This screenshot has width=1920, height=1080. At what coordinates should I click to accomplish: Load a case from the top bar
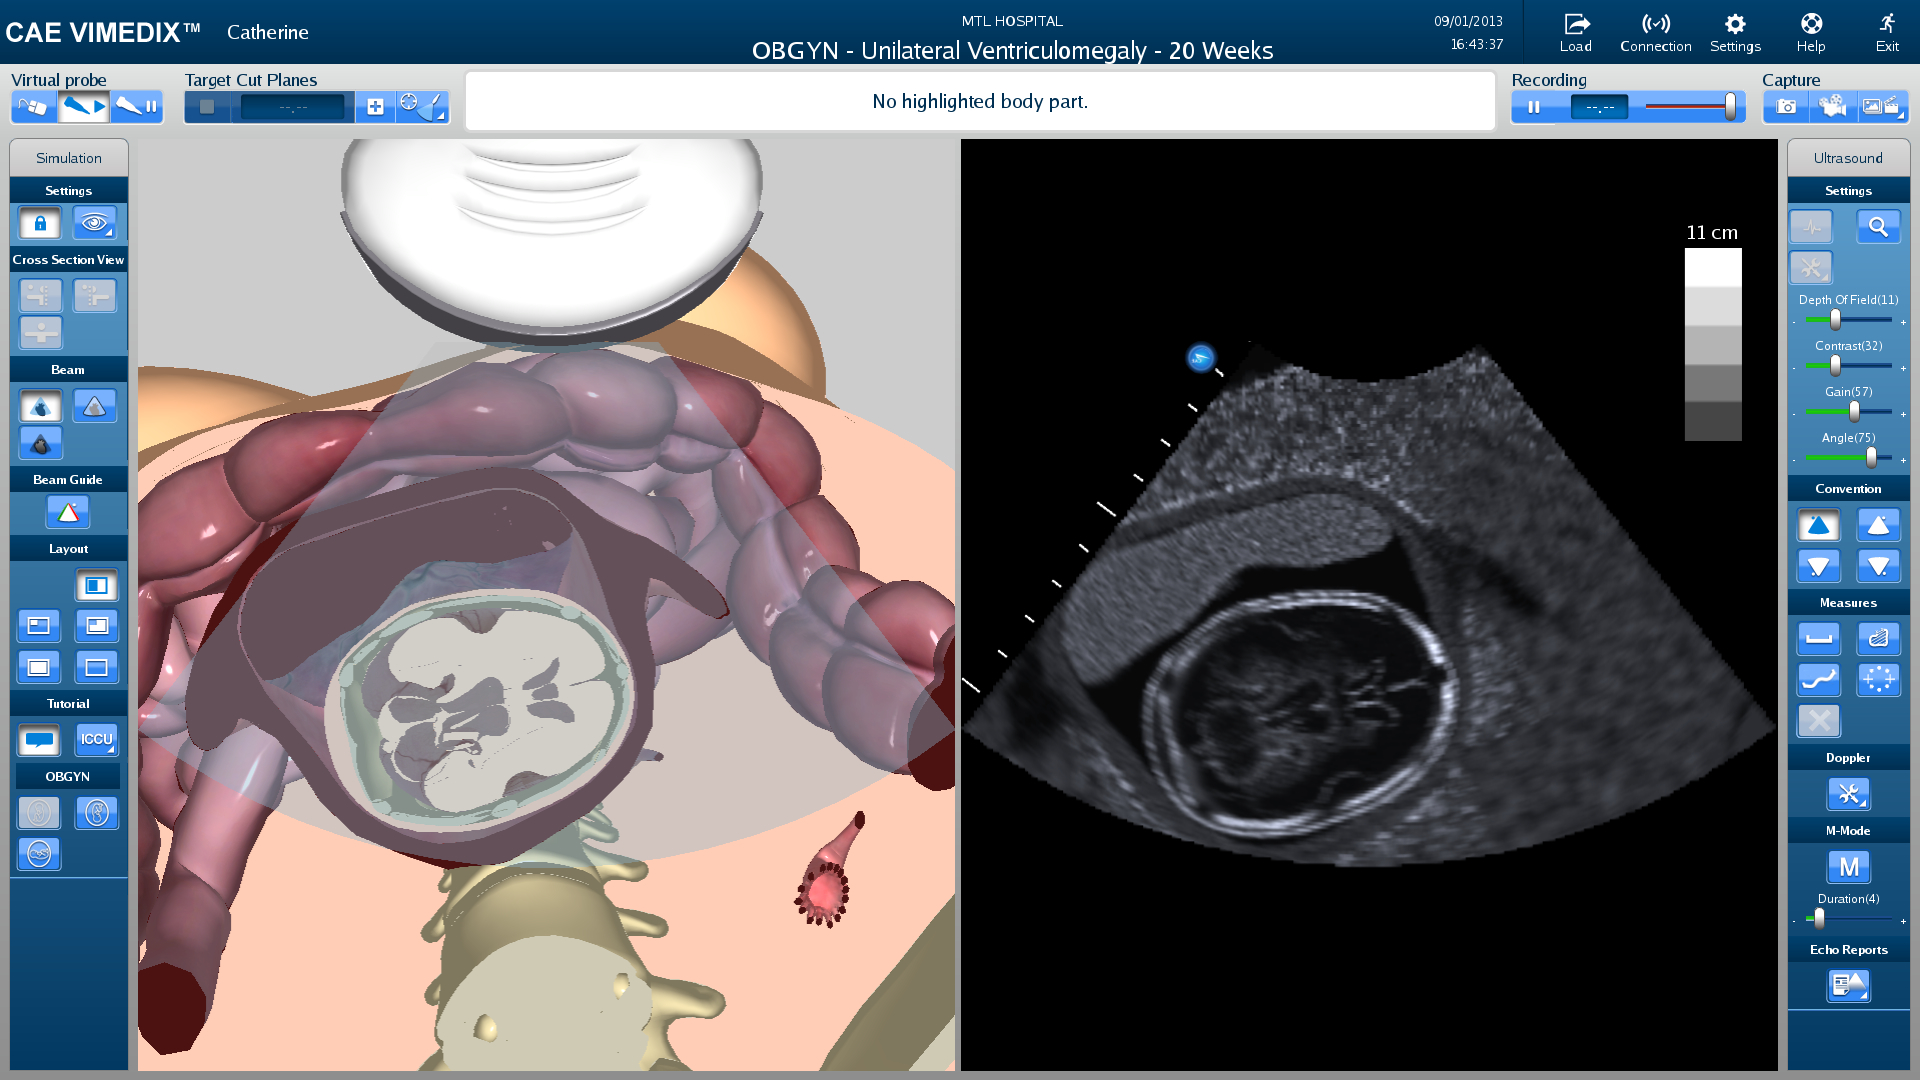pyautogui.click(x=1576, y=32)
